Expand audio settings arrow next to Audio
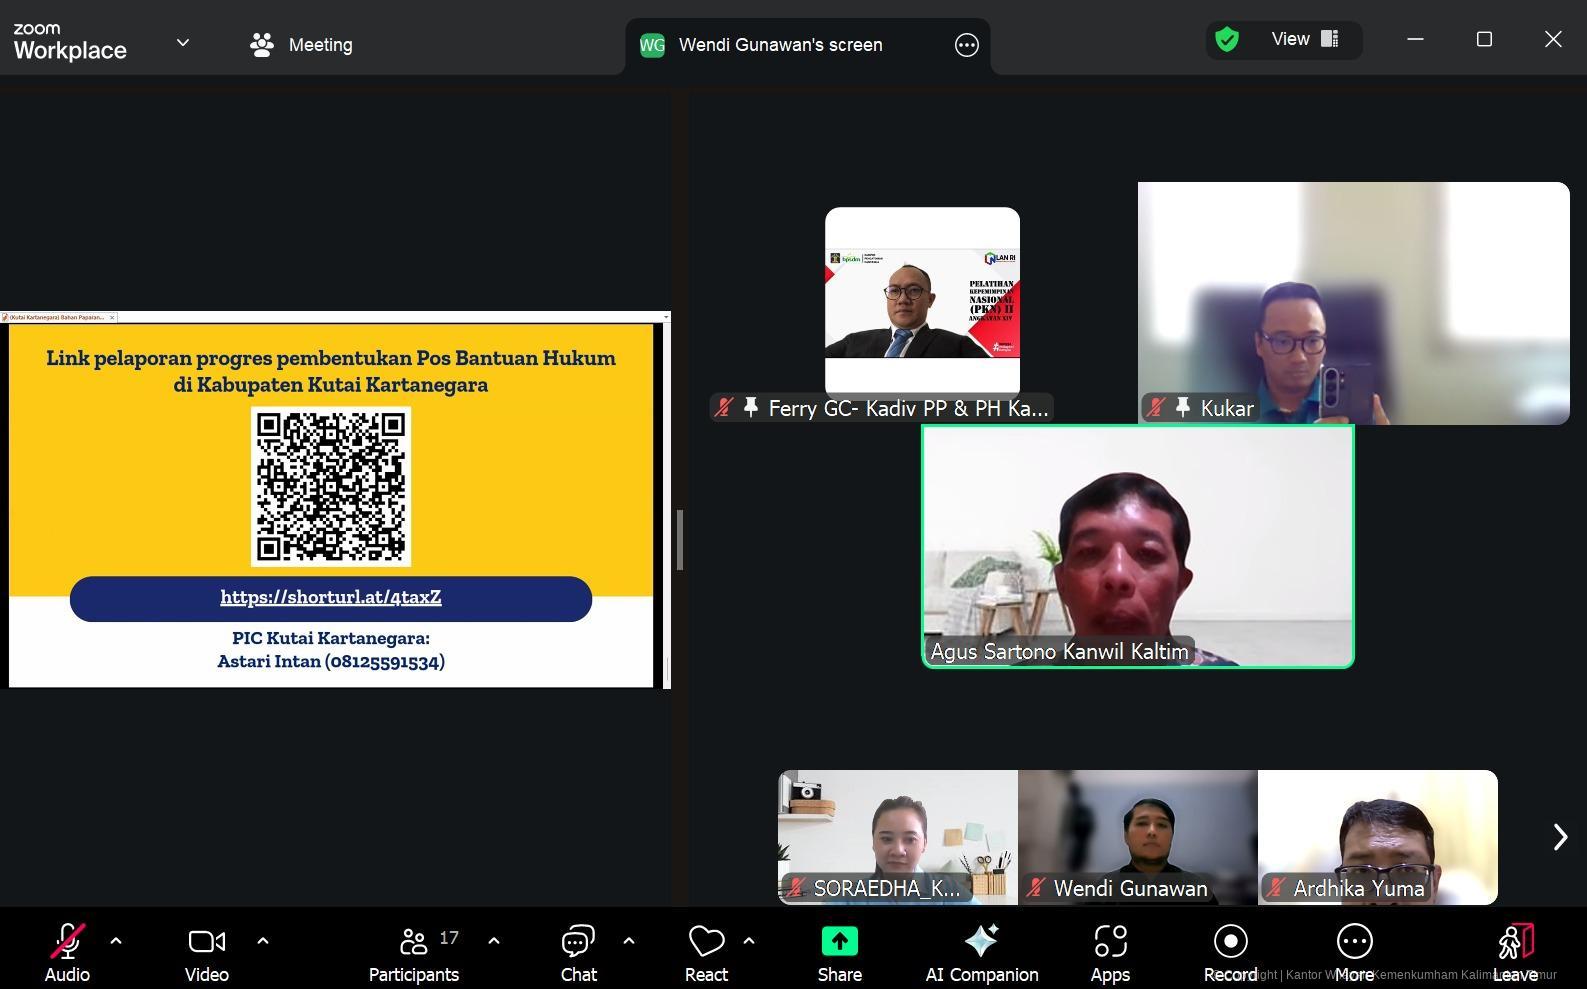 click(116, 941)
